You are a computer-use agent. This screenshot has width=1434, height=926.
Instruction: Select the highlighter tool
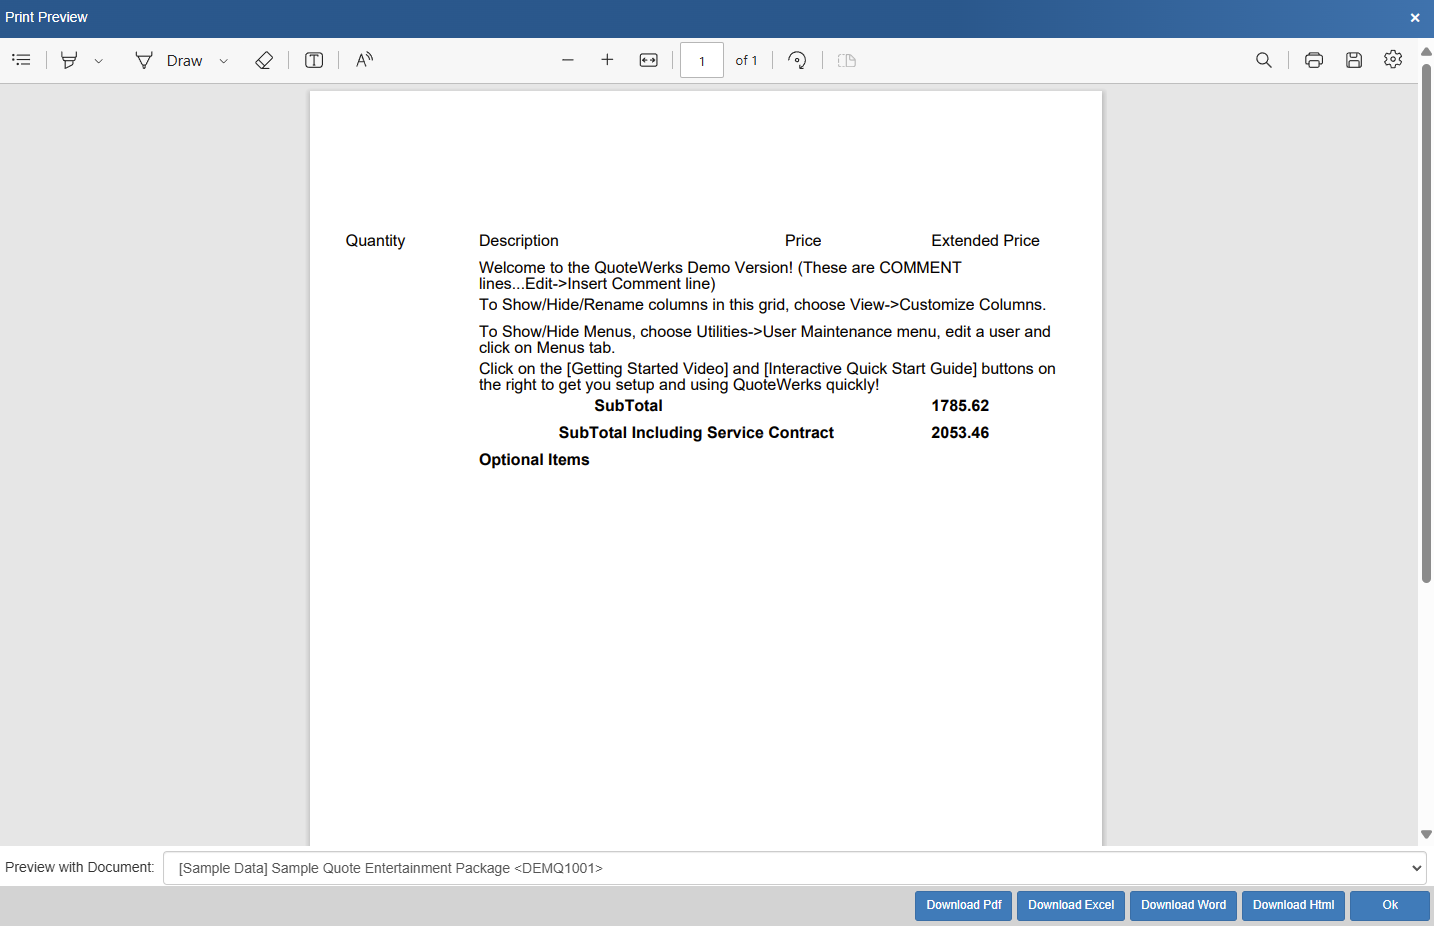pos(69,60)
